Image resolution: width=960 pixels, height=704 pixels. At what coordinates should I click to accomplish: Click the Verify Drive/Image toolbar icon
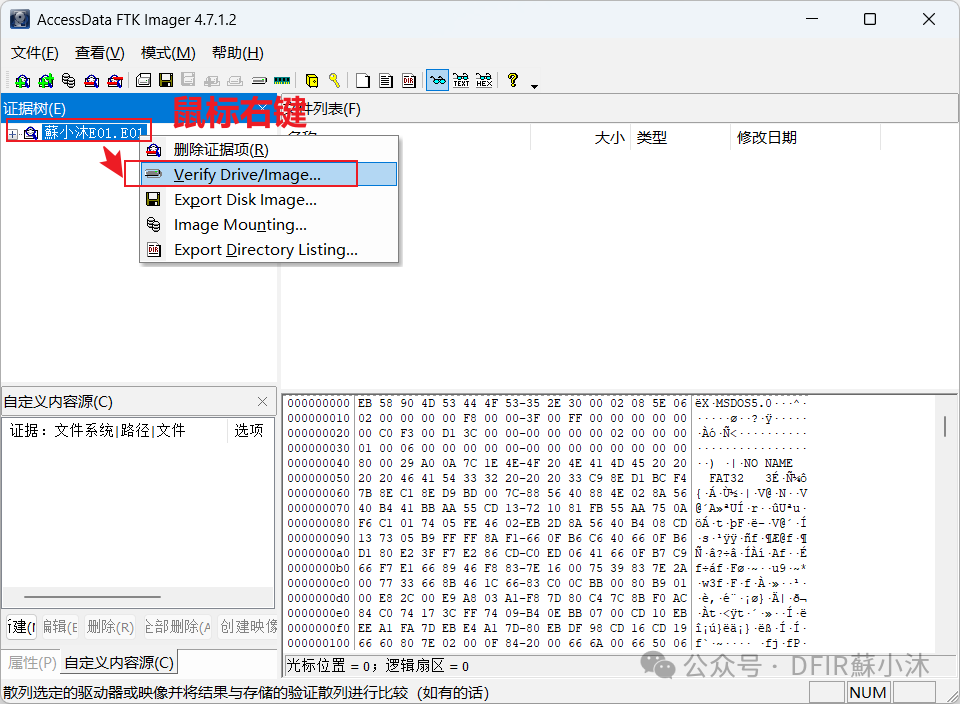click(260, 80)
